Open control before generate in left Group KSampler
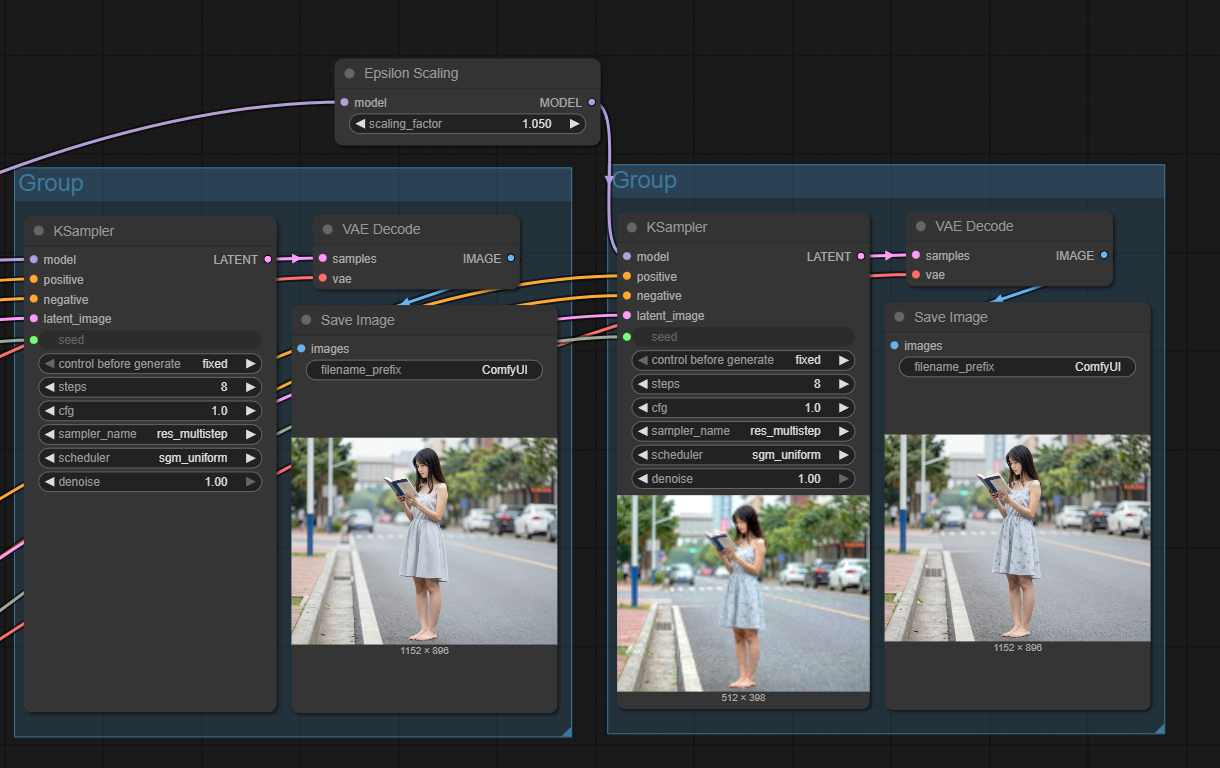 pos(150,364)
